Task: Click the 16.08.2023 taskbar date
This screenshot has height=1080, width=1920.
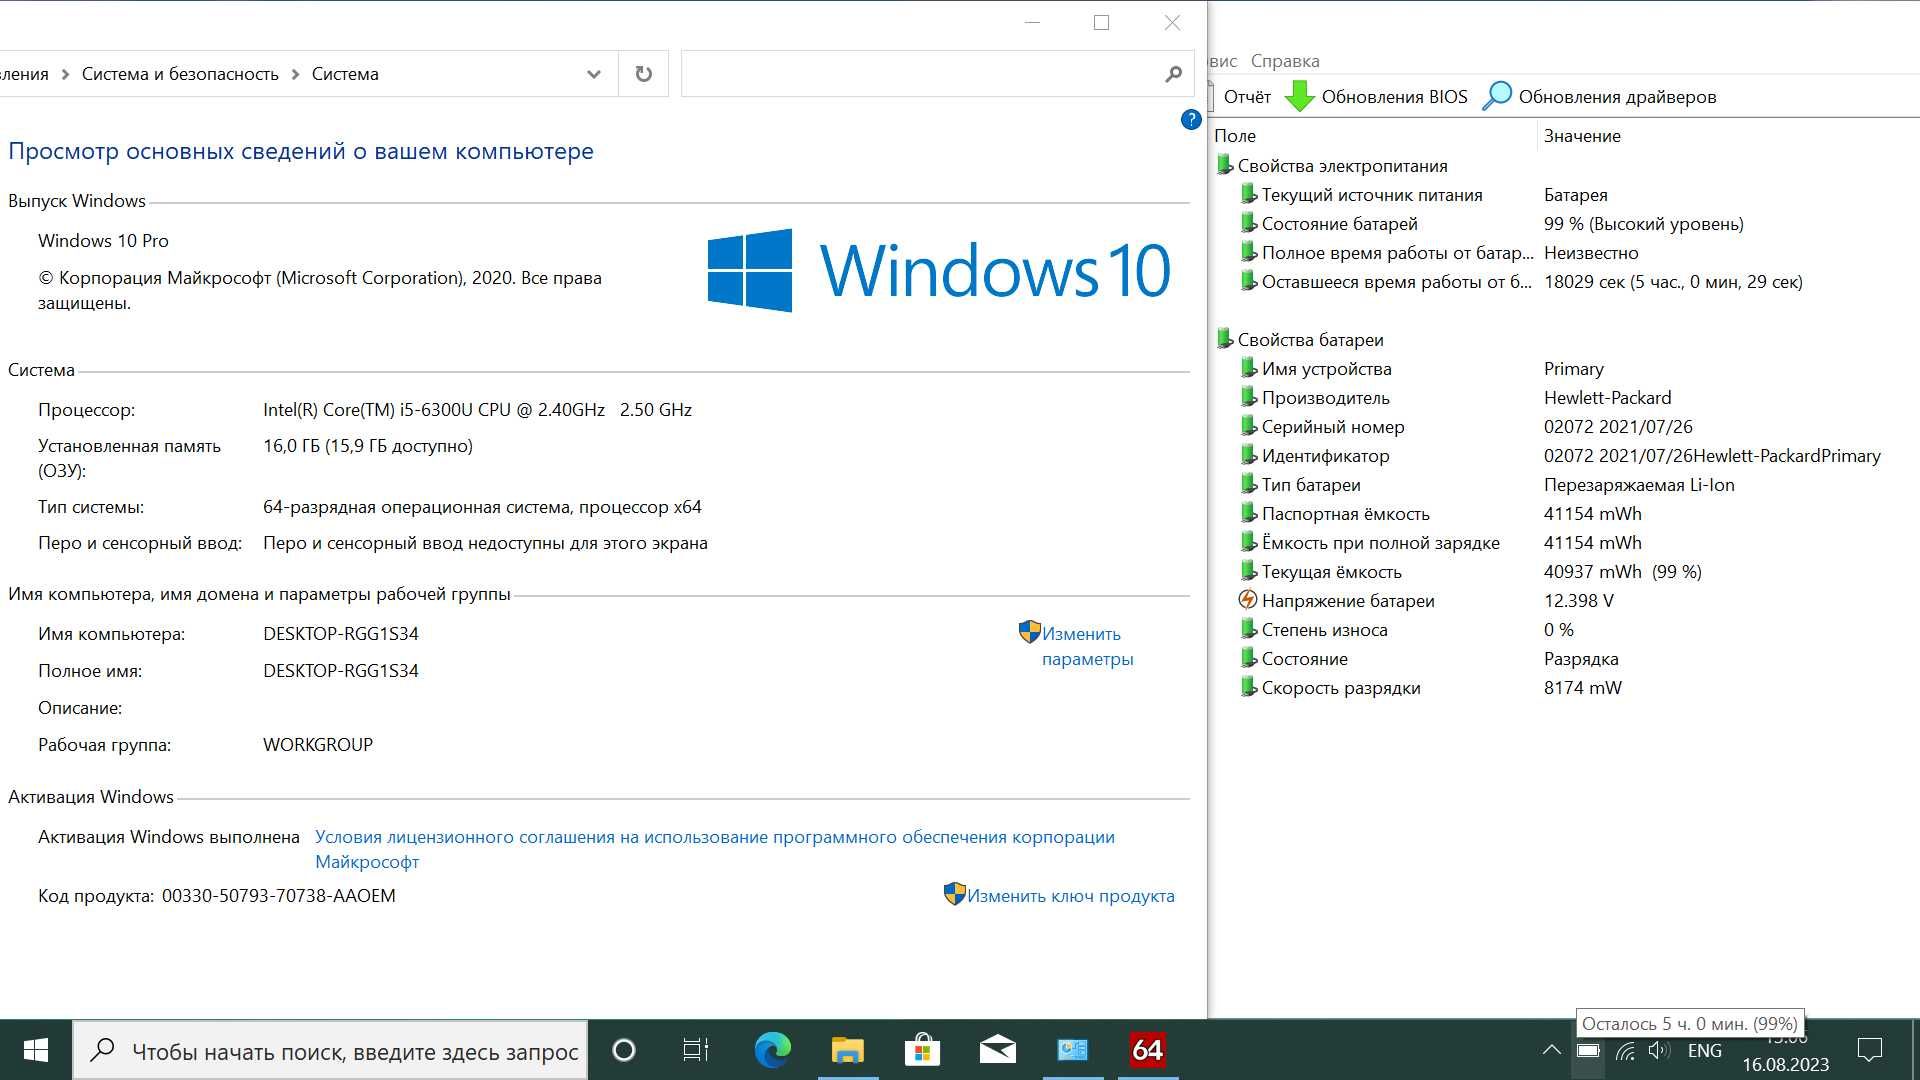Action: pos(1786,1065)
